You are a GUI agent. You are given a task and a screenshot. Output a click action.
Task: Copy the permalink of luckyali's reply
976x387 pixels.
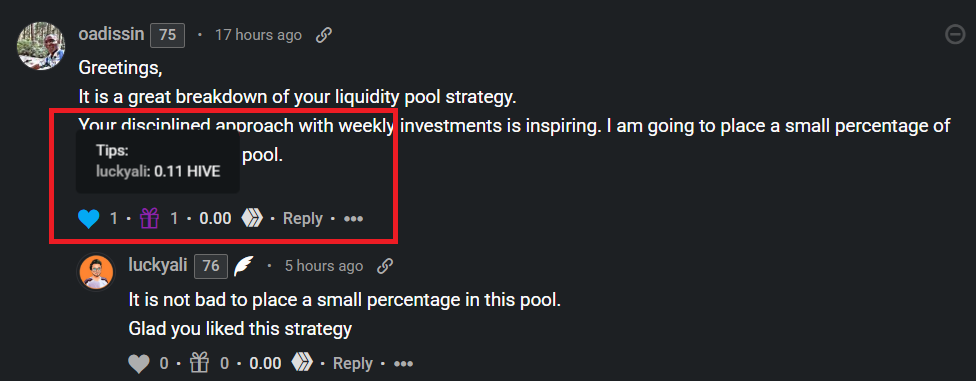[x=385, y=266]
